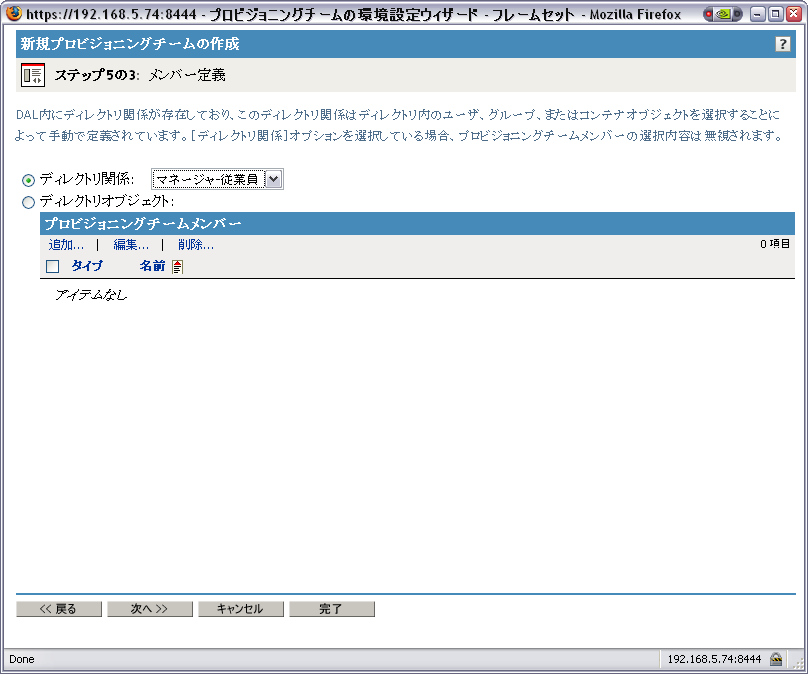Tick the select-all checkbox beside タイプ
Image resolution: width=808 pixels, height=674 pixels.
tap(53, 266)
